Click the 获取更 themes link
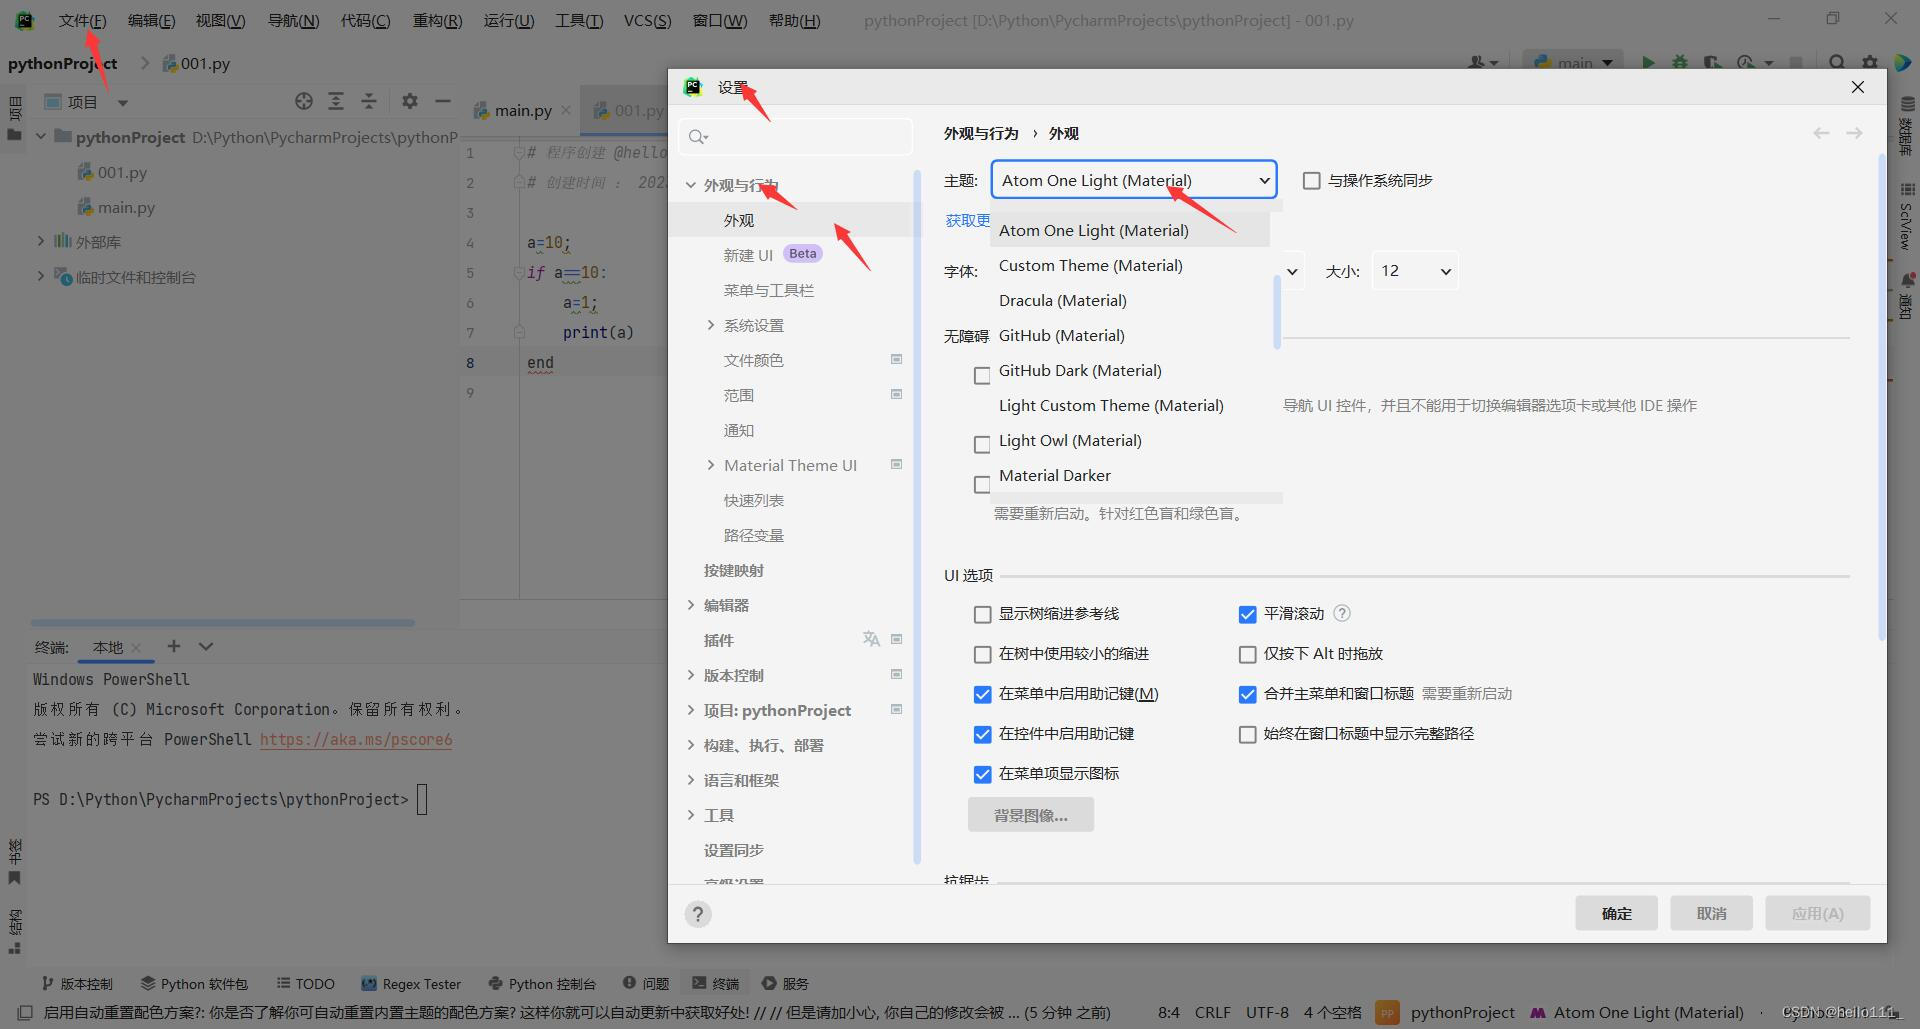This screenshot has height=1029, width=1920. tap(967, 220)
